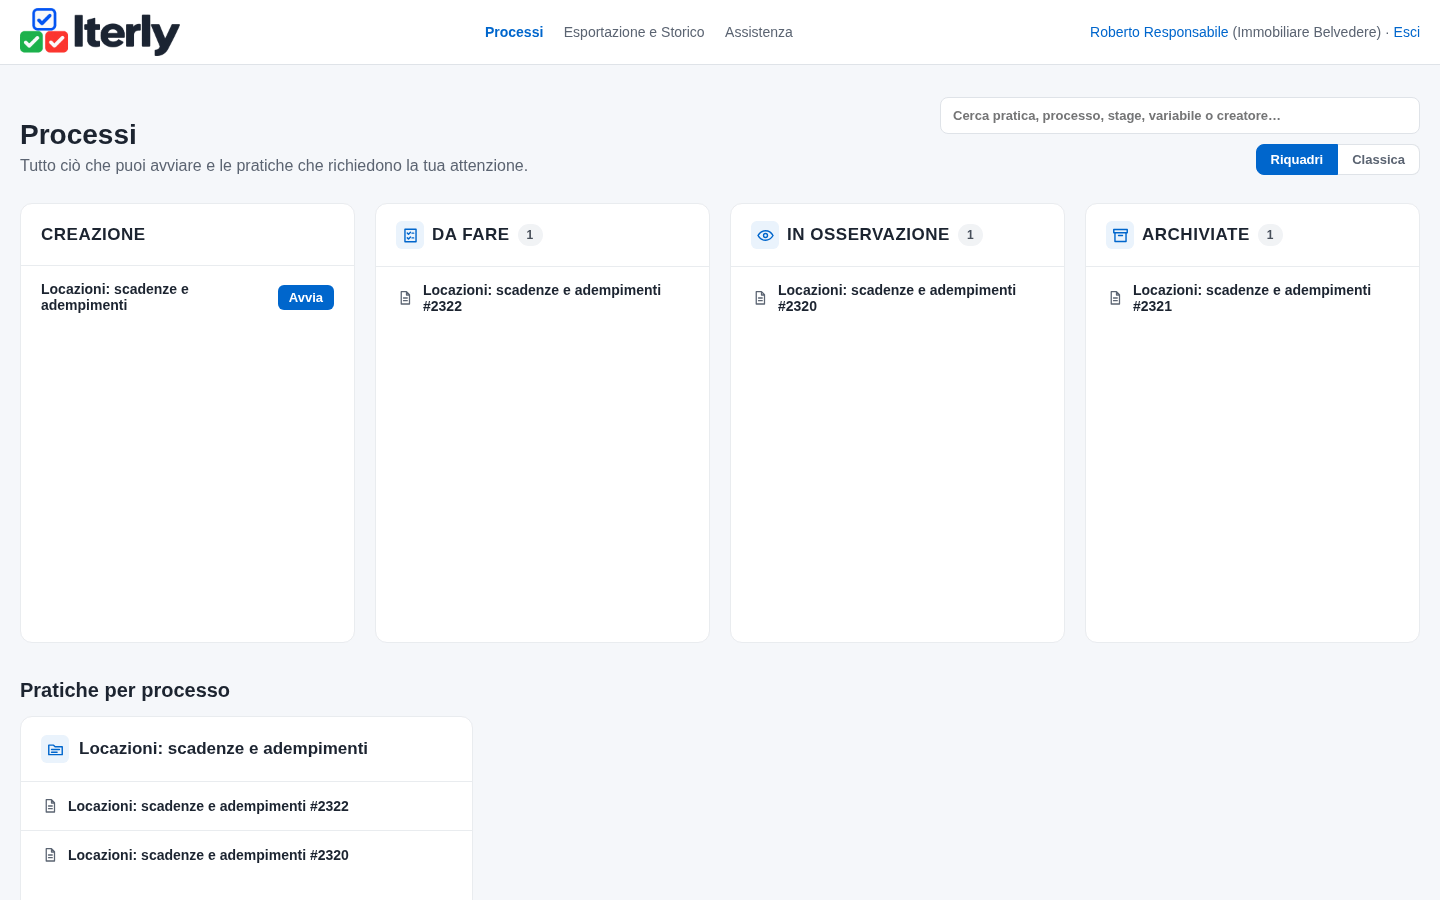Click document icon of practice #2321 in Archiviate

[1115, 298]
